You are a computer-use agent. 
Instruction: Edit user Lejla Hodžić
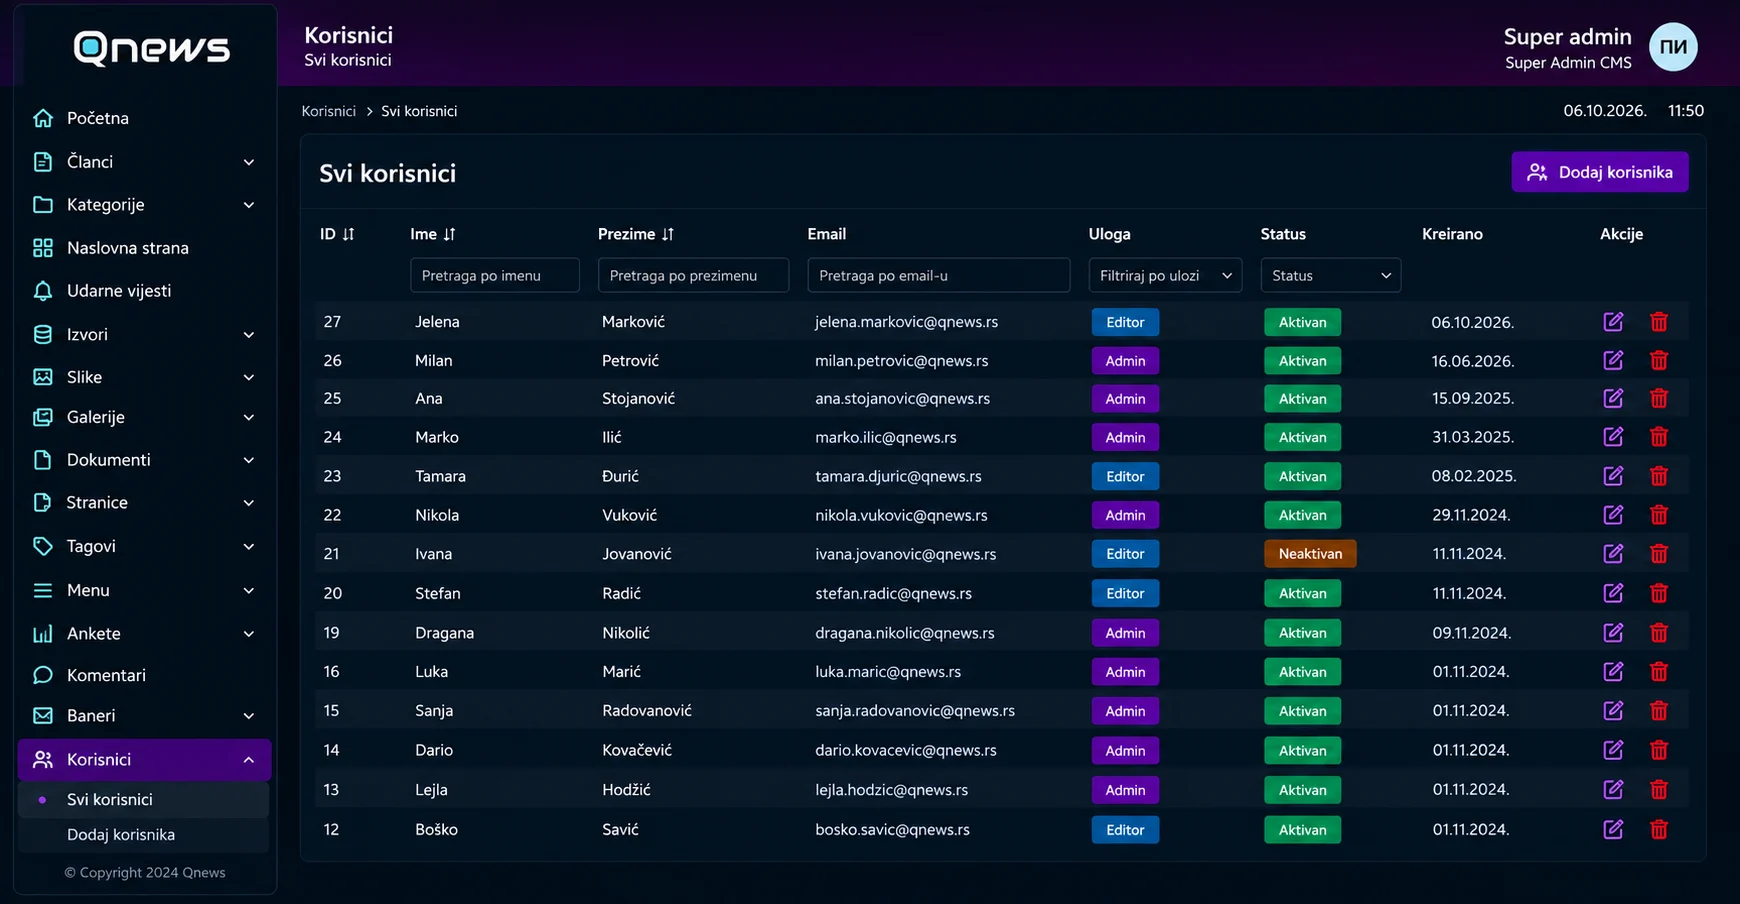coord(1613,789)
